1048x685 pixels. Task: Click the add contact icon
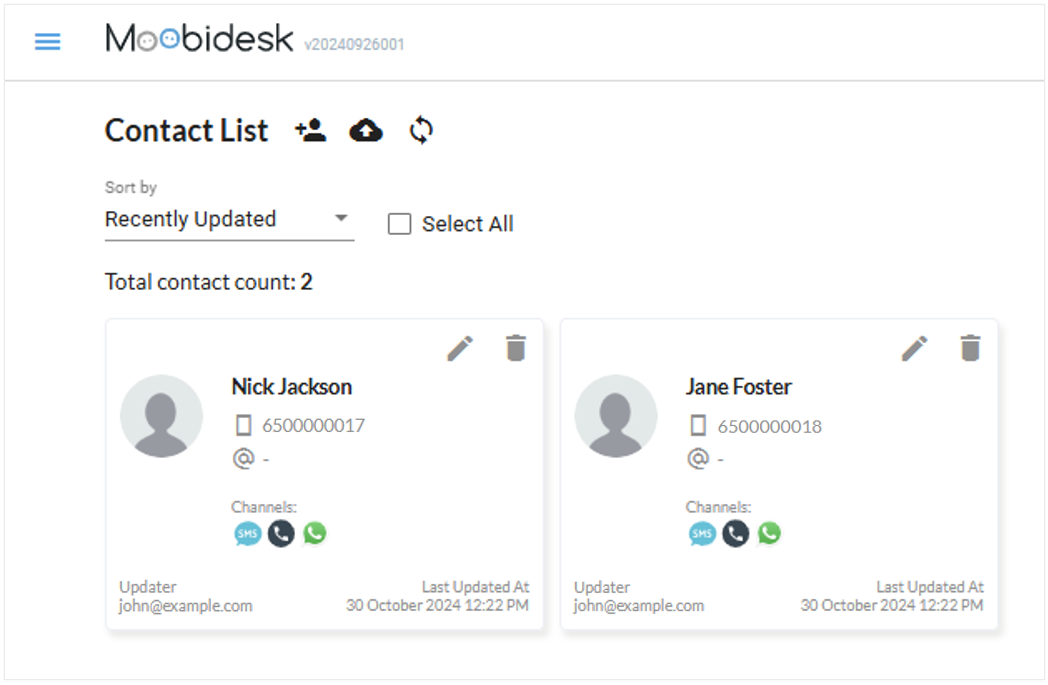point(311,131)
